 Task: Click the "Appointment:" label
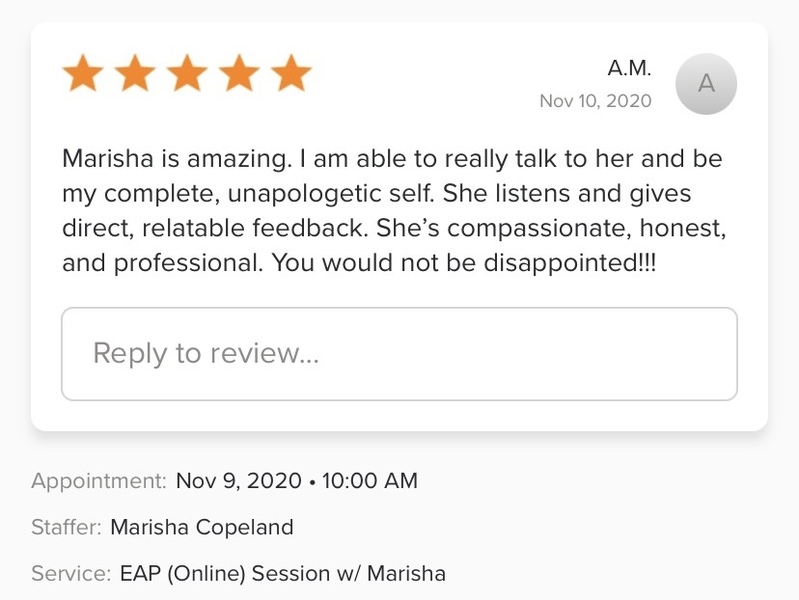click(99, 481)
